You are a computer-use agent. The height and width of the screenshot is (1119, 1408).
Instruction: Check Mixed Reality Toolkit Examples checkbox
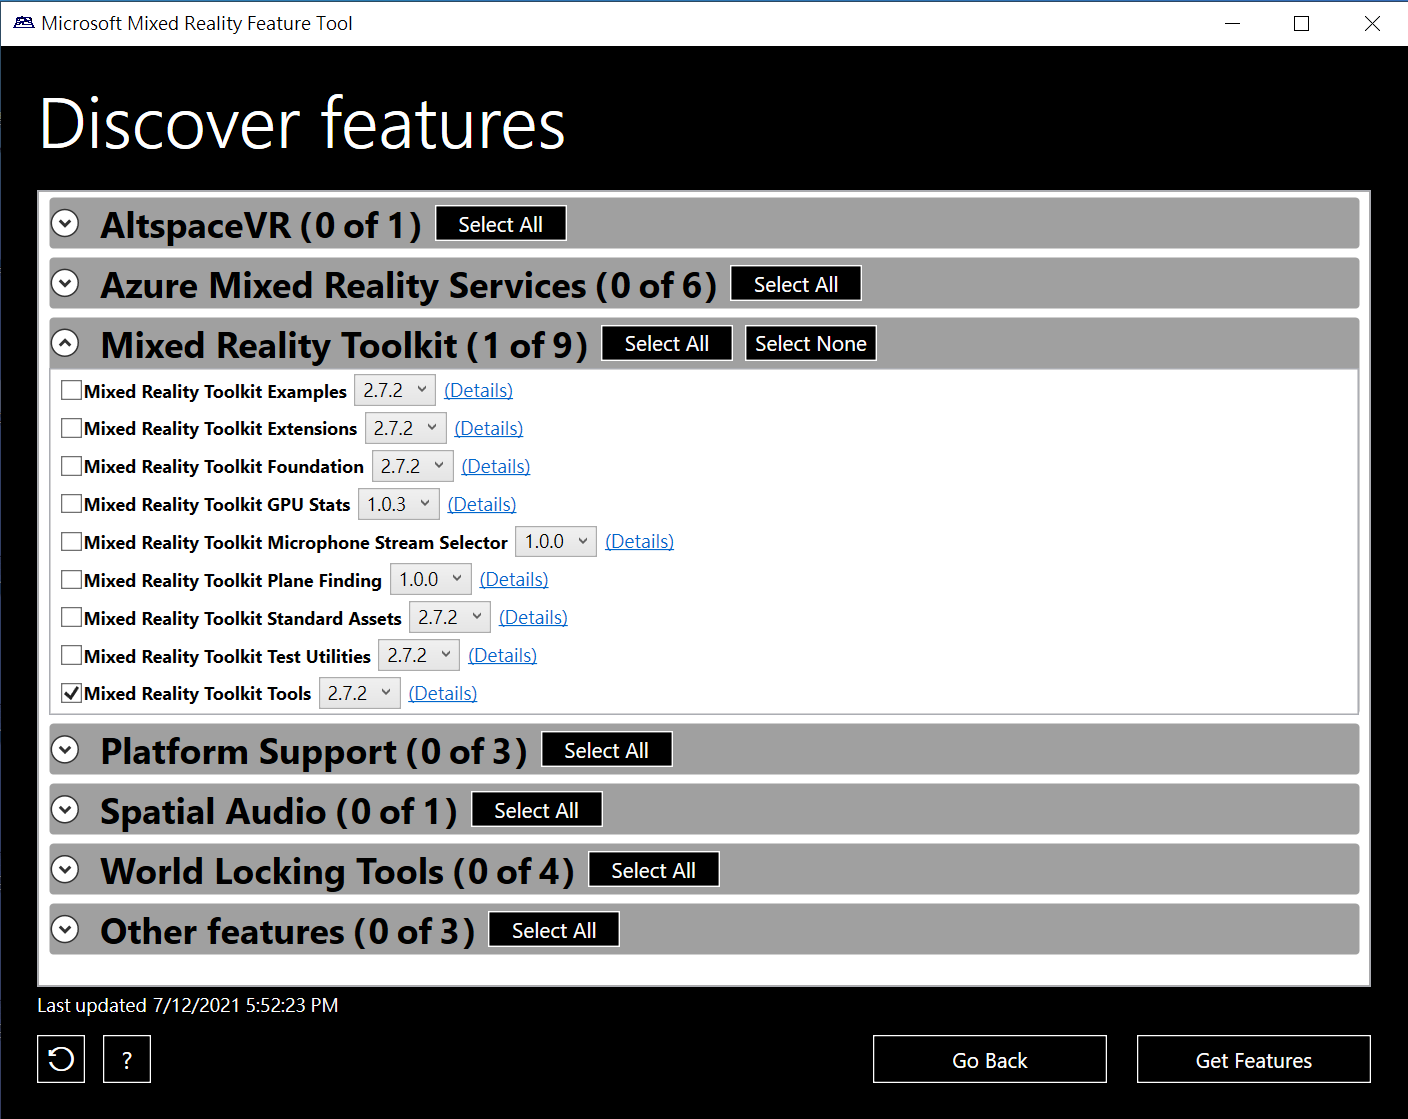[x=71, y=390]
